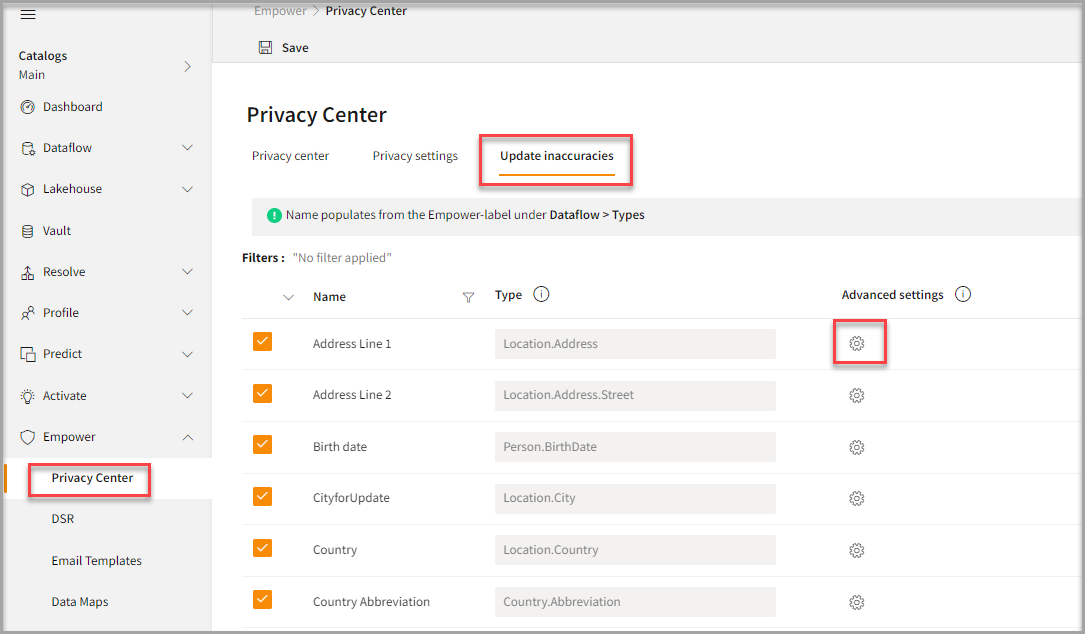
Task: Open DSR in the sidebar
Action: tap(63, 519)
